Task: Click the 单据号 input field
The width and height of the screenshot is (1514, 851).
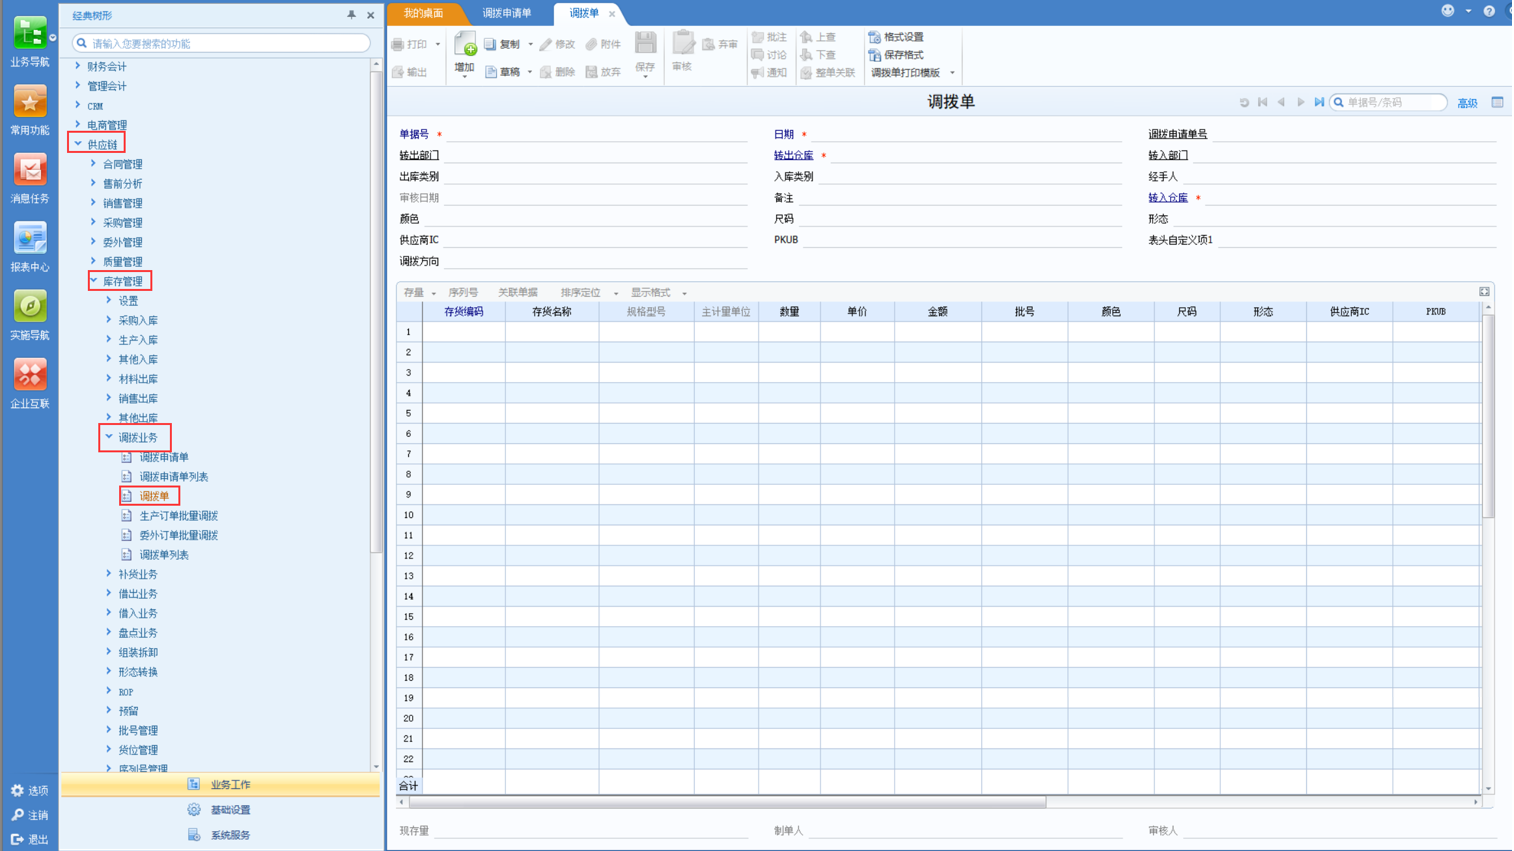Action: 597,134
